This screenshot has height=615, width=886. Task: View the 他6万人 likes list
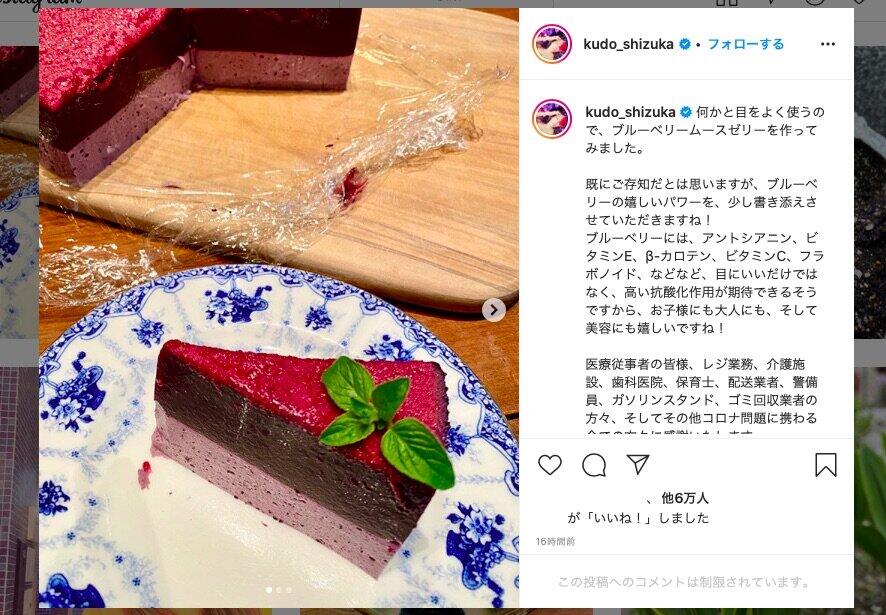(x=684, y=498)
